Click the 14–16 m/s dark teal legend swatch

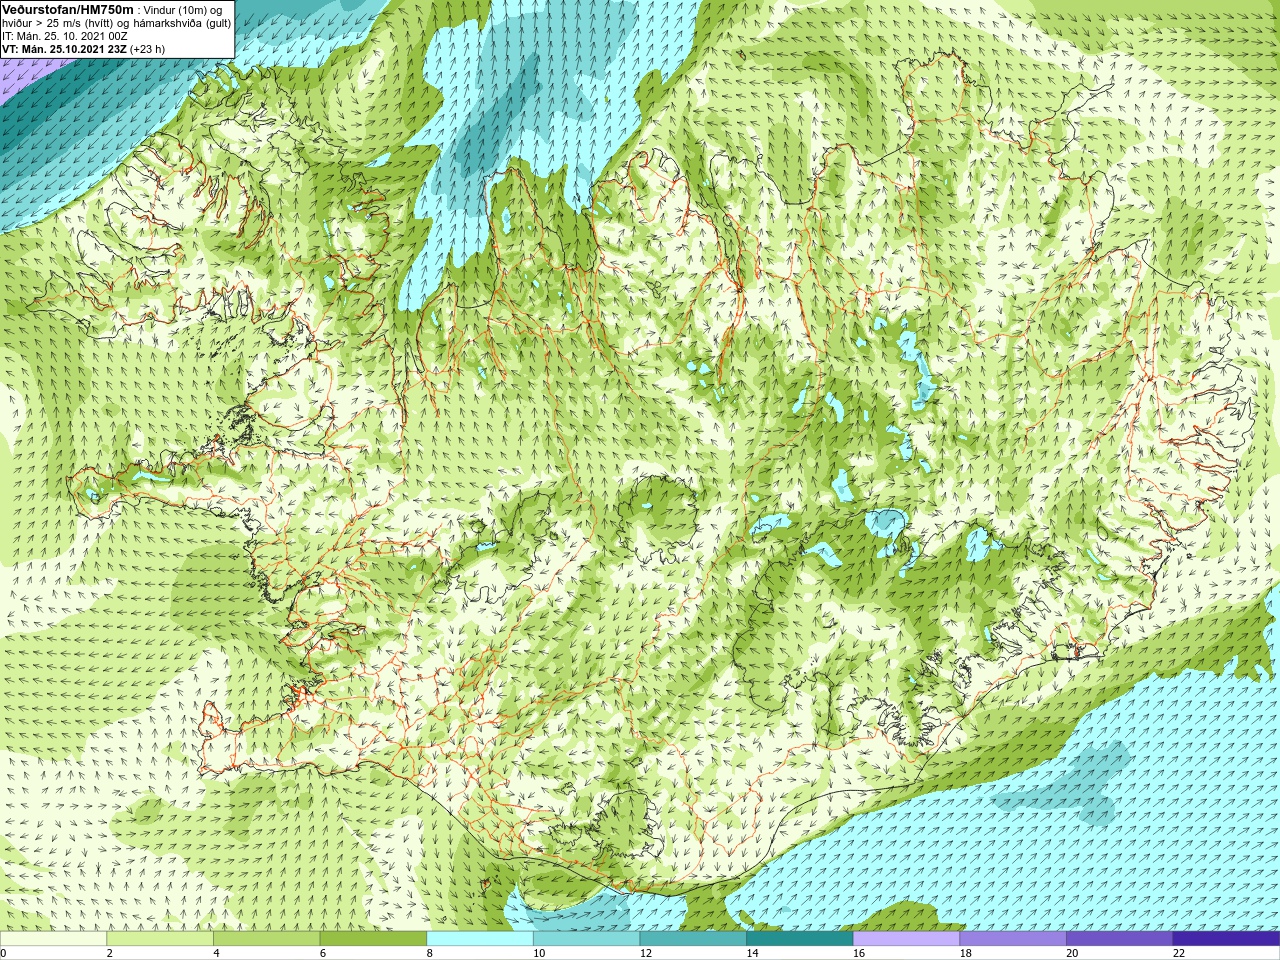[799, 939]
